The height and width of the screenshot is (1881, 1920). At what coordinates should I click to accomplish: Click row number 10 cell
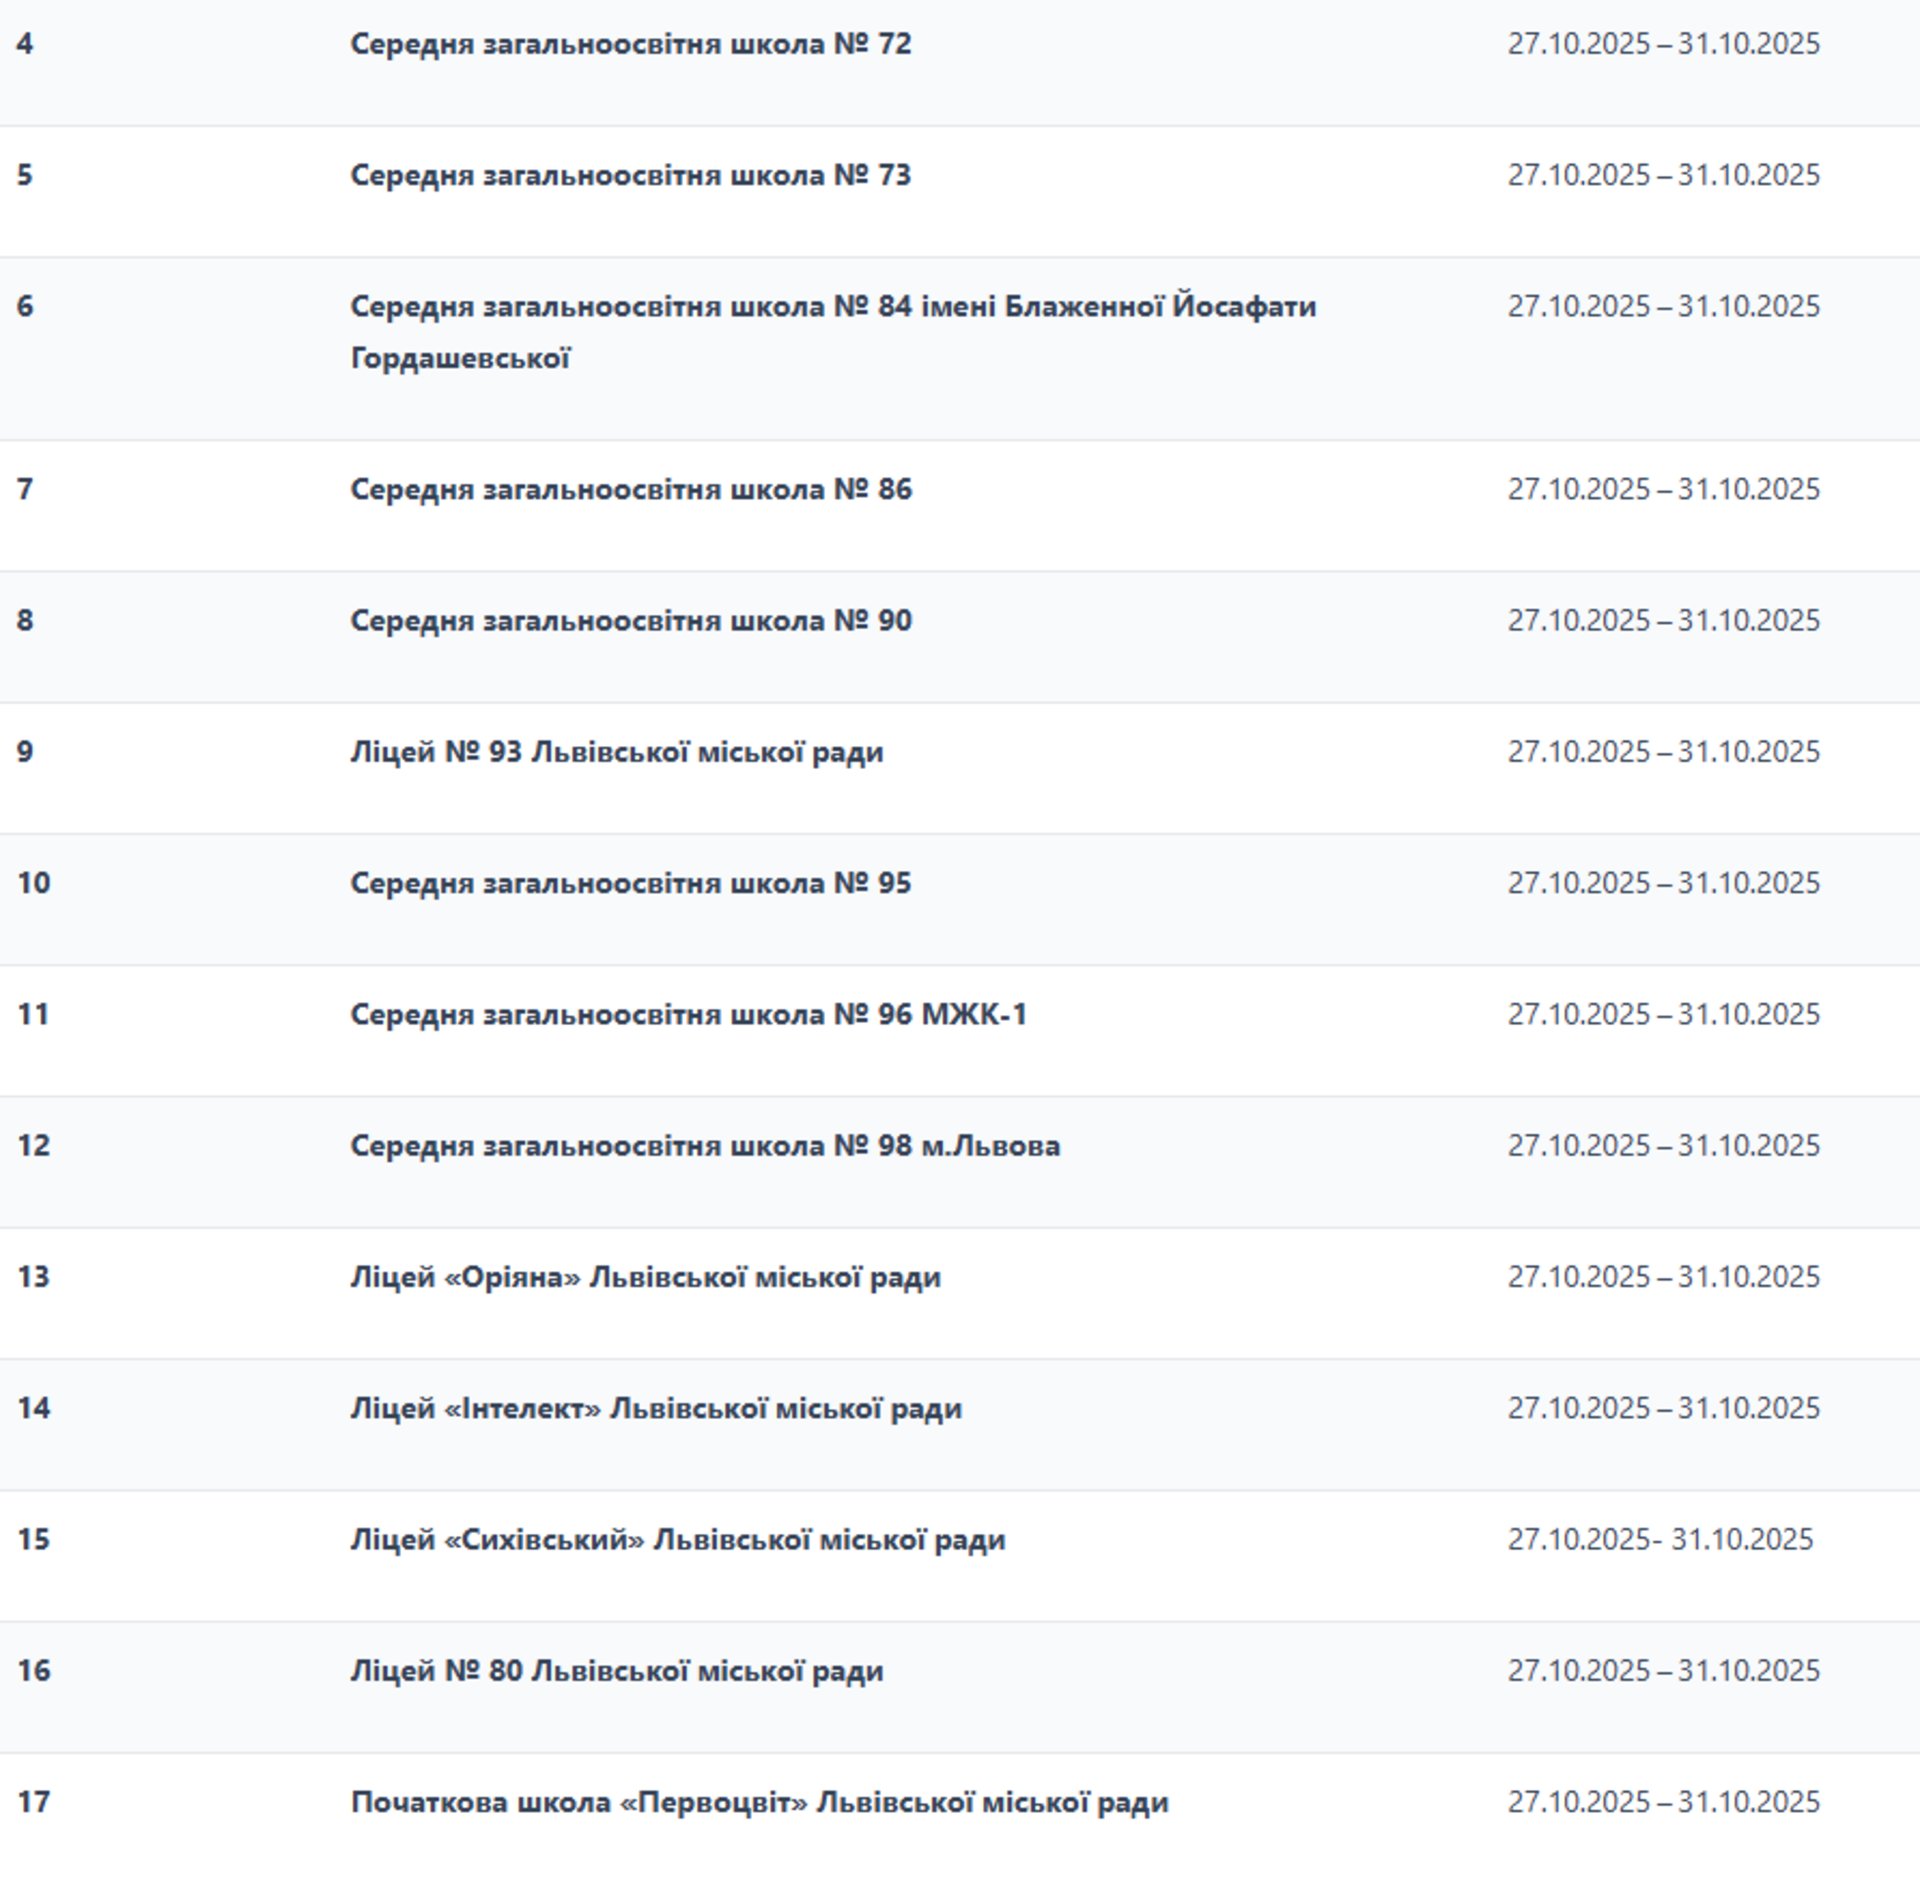click(33, 883)
